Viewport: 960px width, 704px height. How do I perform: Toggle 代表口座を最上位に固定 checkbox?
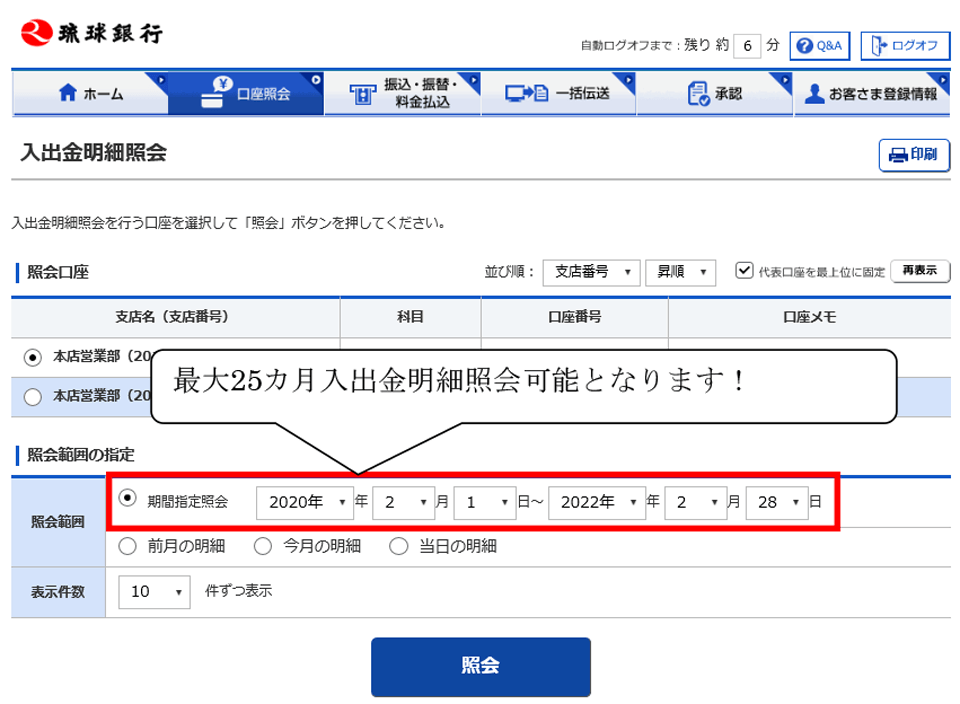744,271
